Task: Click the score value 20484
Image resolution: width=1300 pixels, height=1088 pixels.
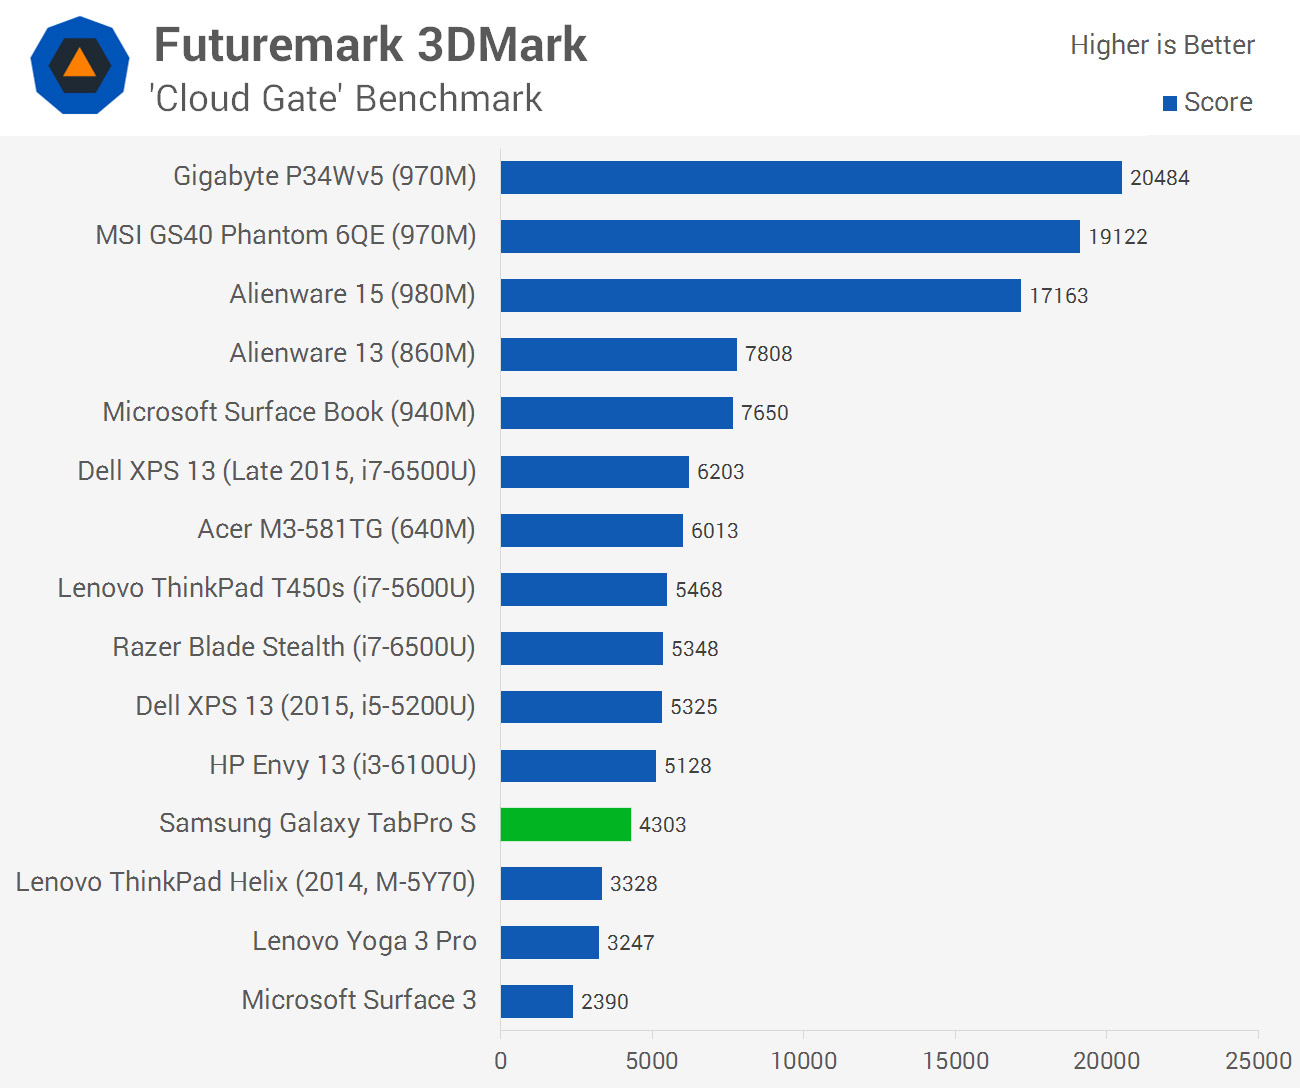Action: 1160,178
